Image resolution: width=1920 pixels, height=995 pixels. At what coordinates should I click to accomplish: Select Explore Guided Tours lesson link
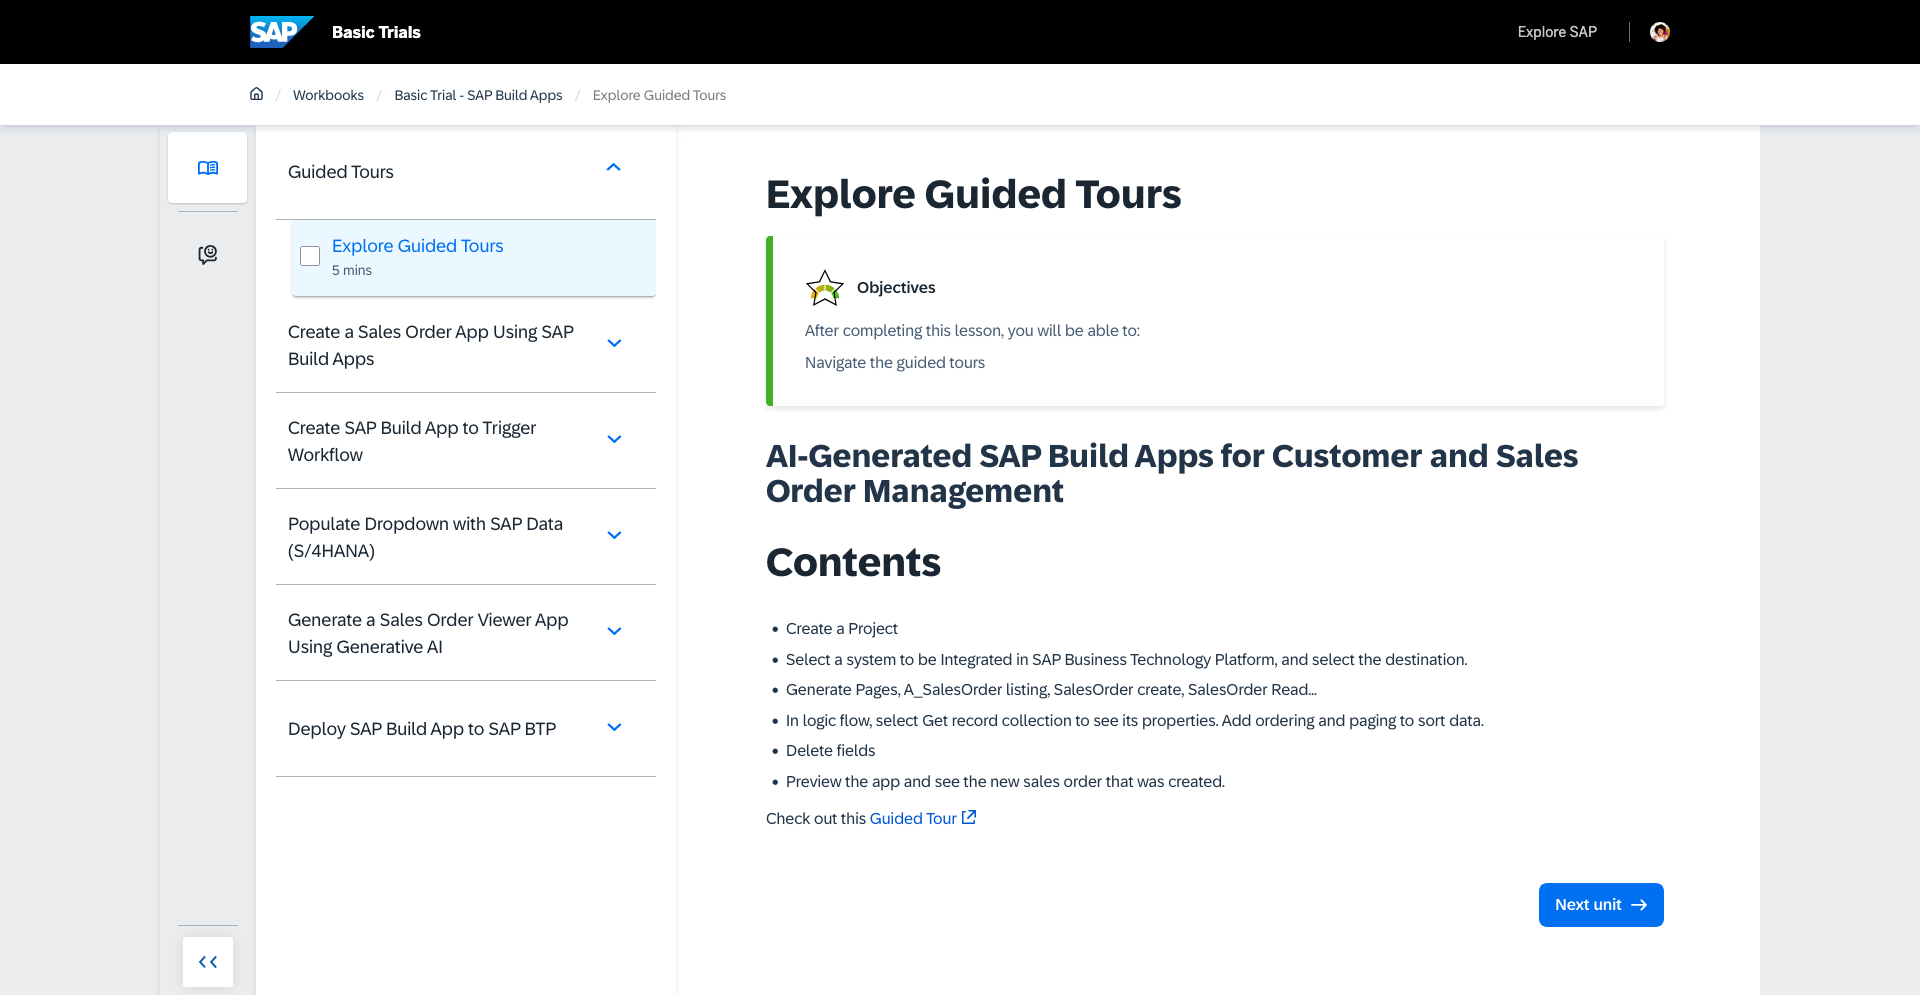417,246
